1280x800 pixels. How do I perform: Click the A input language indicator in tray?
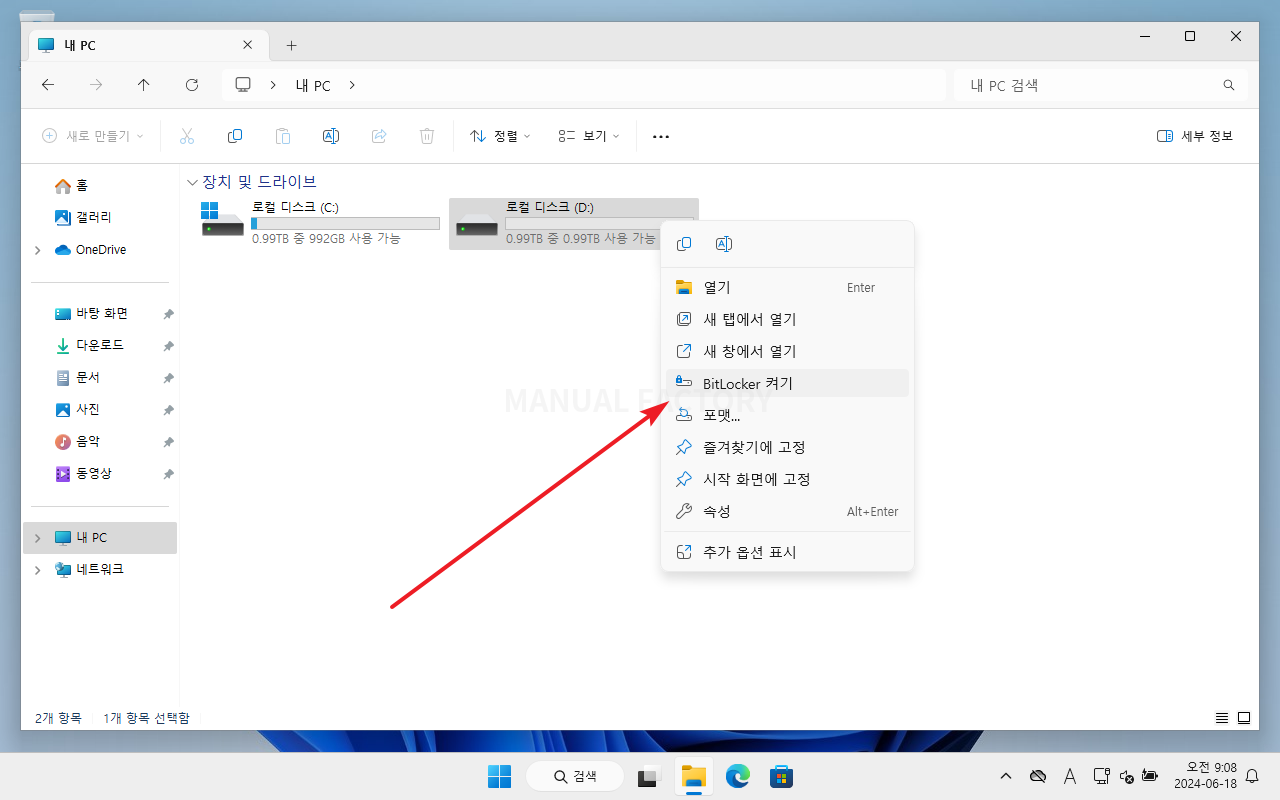[x=1069, y=776]
